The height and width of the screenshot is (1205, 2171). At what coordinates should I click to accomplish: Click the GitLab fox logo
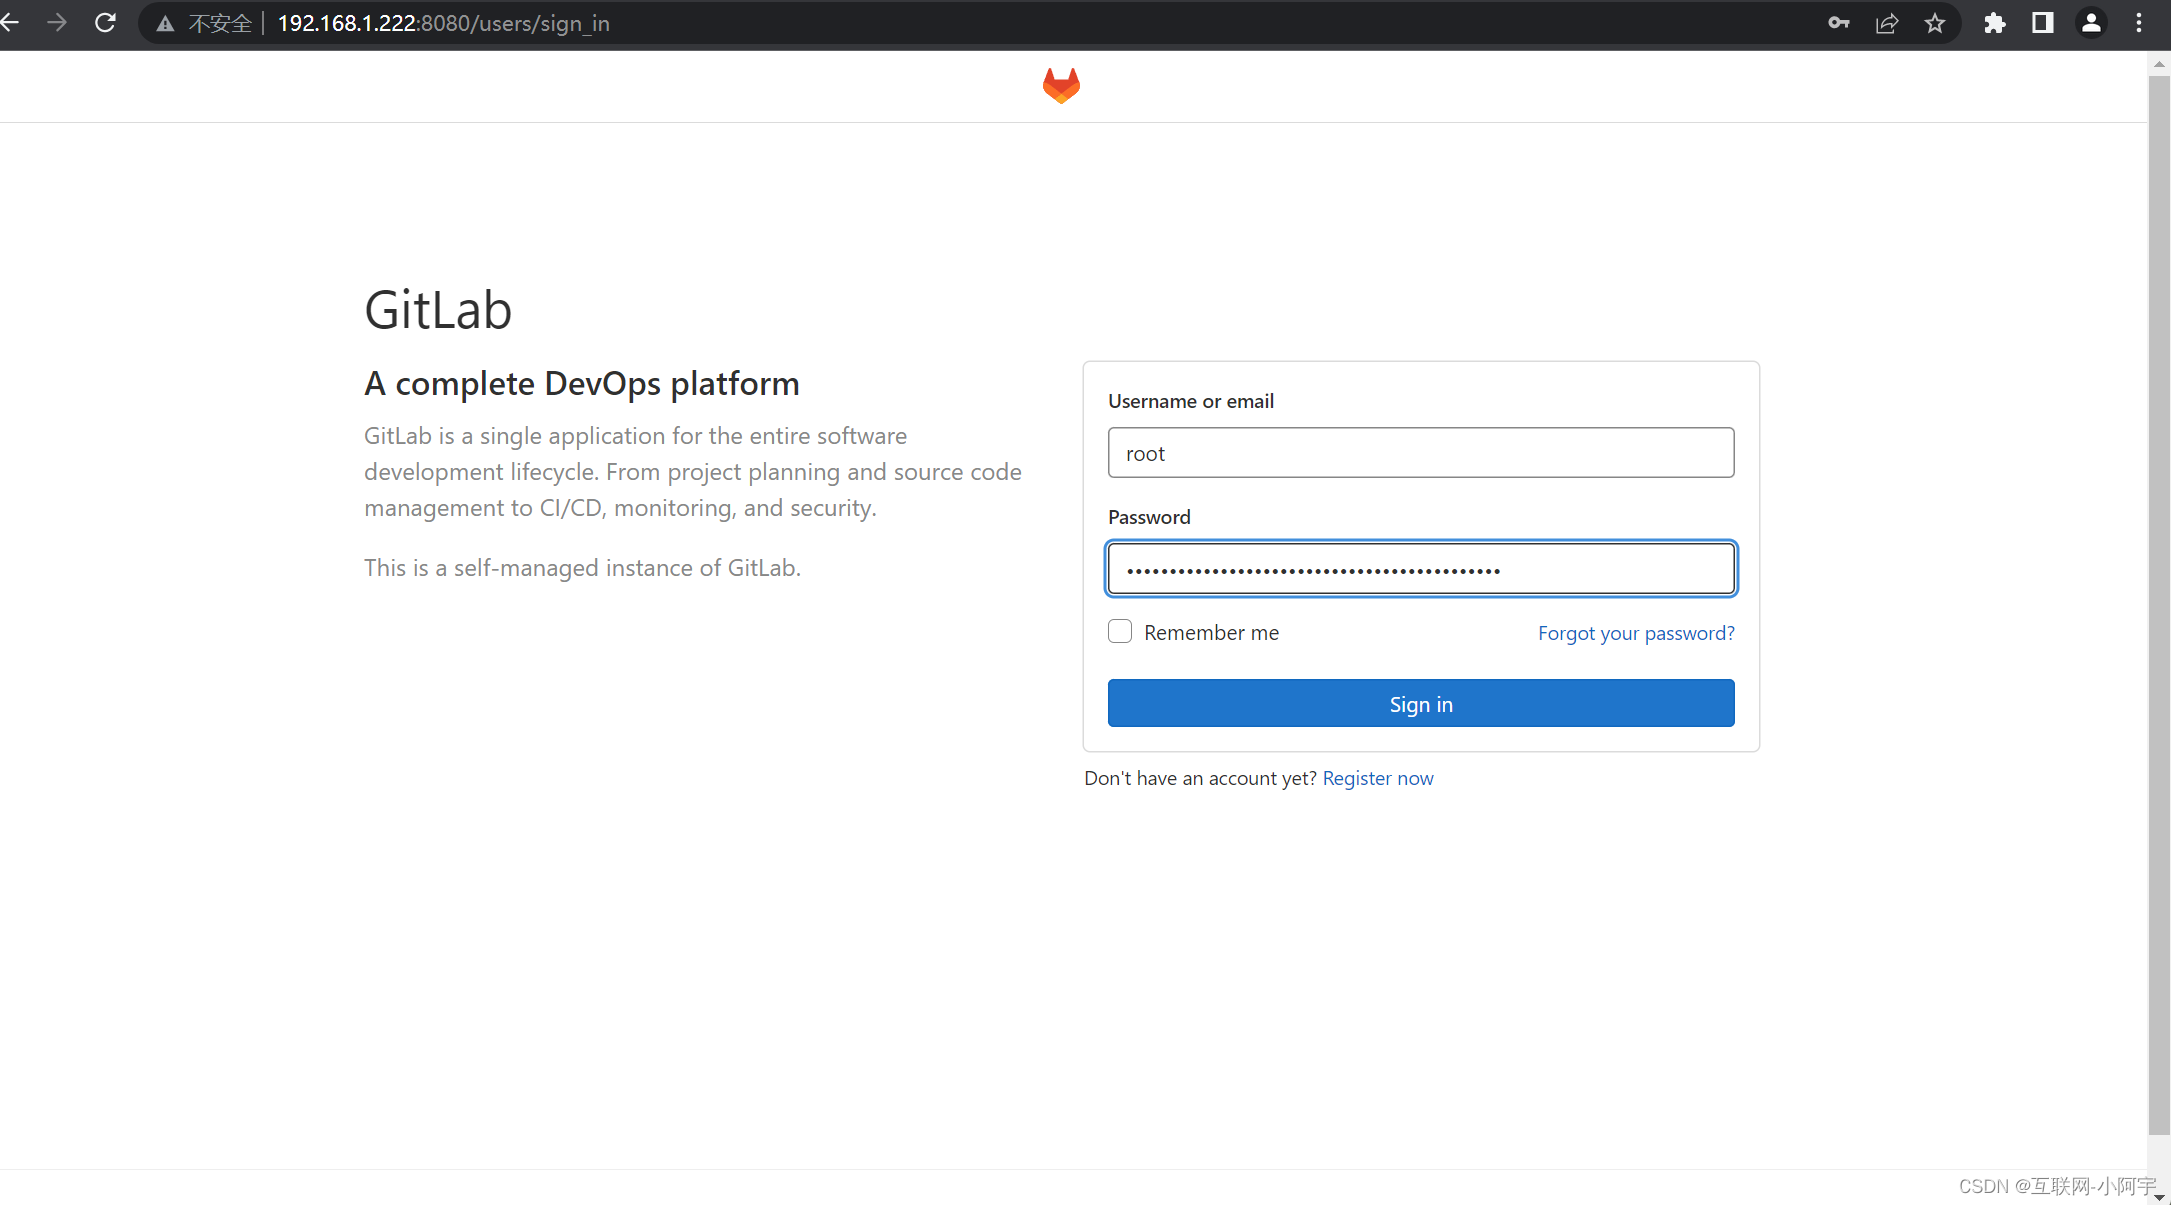point(1061,86)
